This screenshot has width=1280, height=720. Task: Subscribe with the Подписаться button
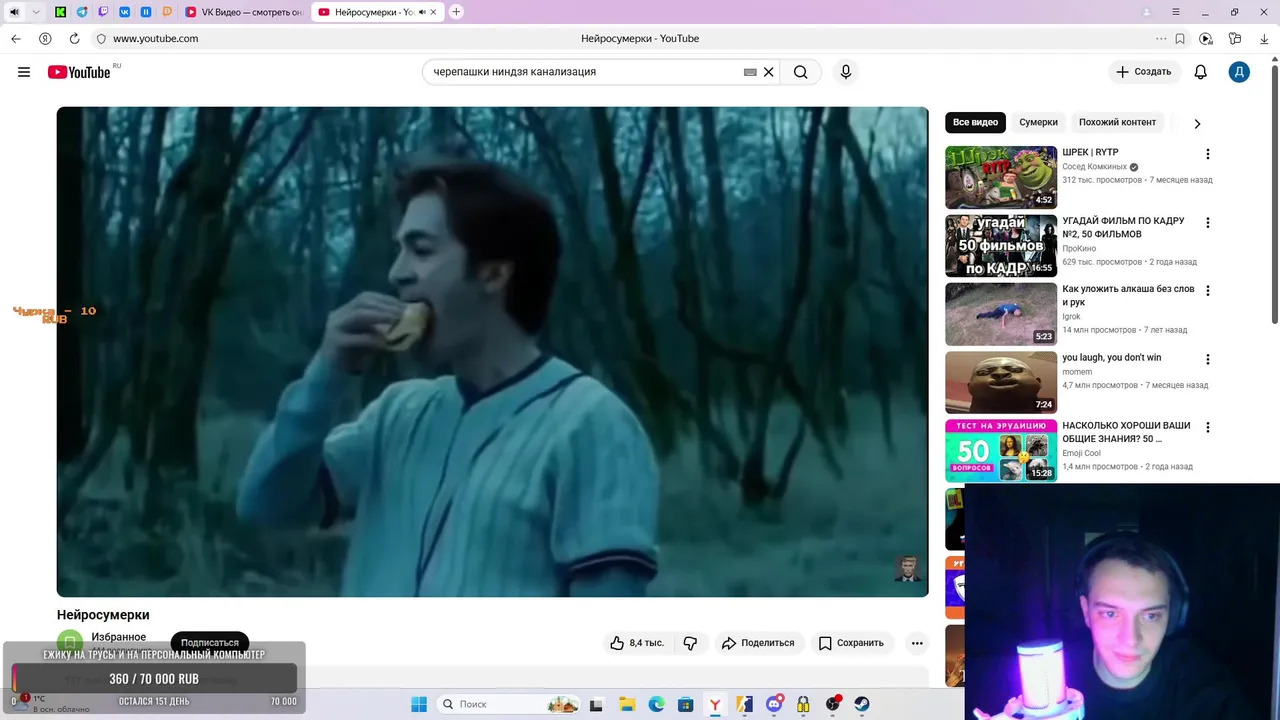point(210,643)
